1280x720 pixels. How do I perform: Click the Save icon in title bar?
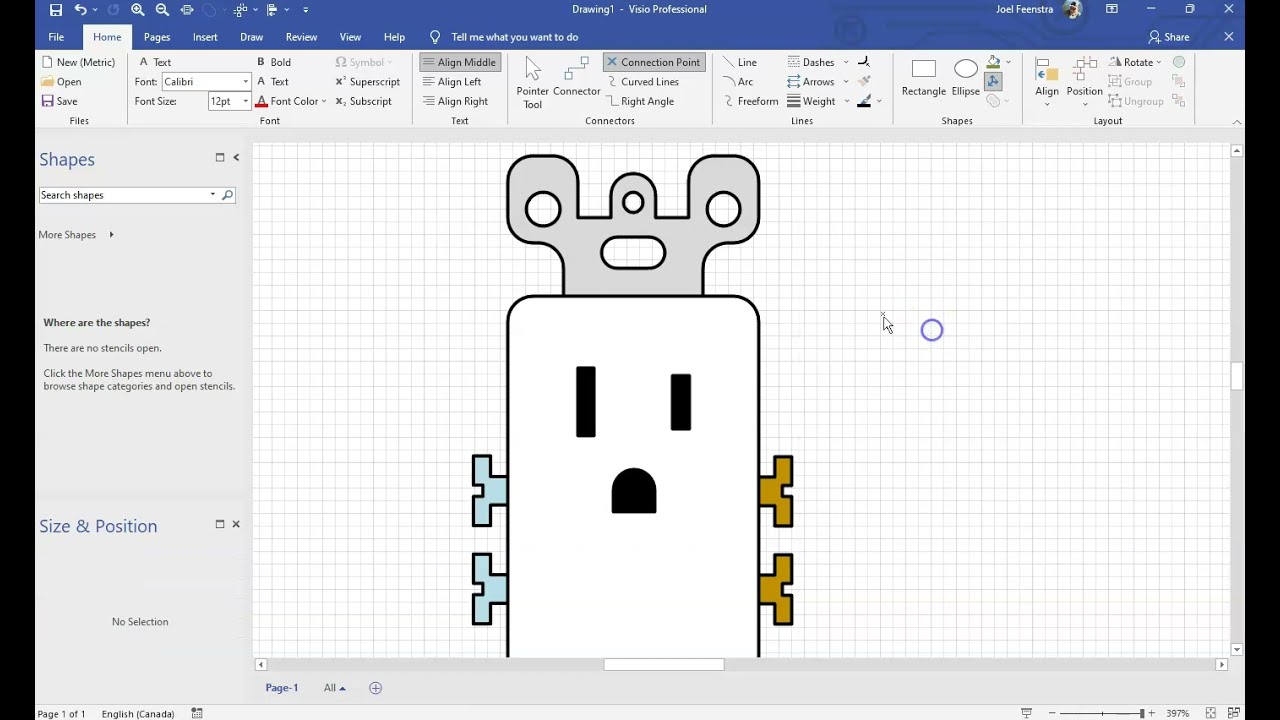56,10
